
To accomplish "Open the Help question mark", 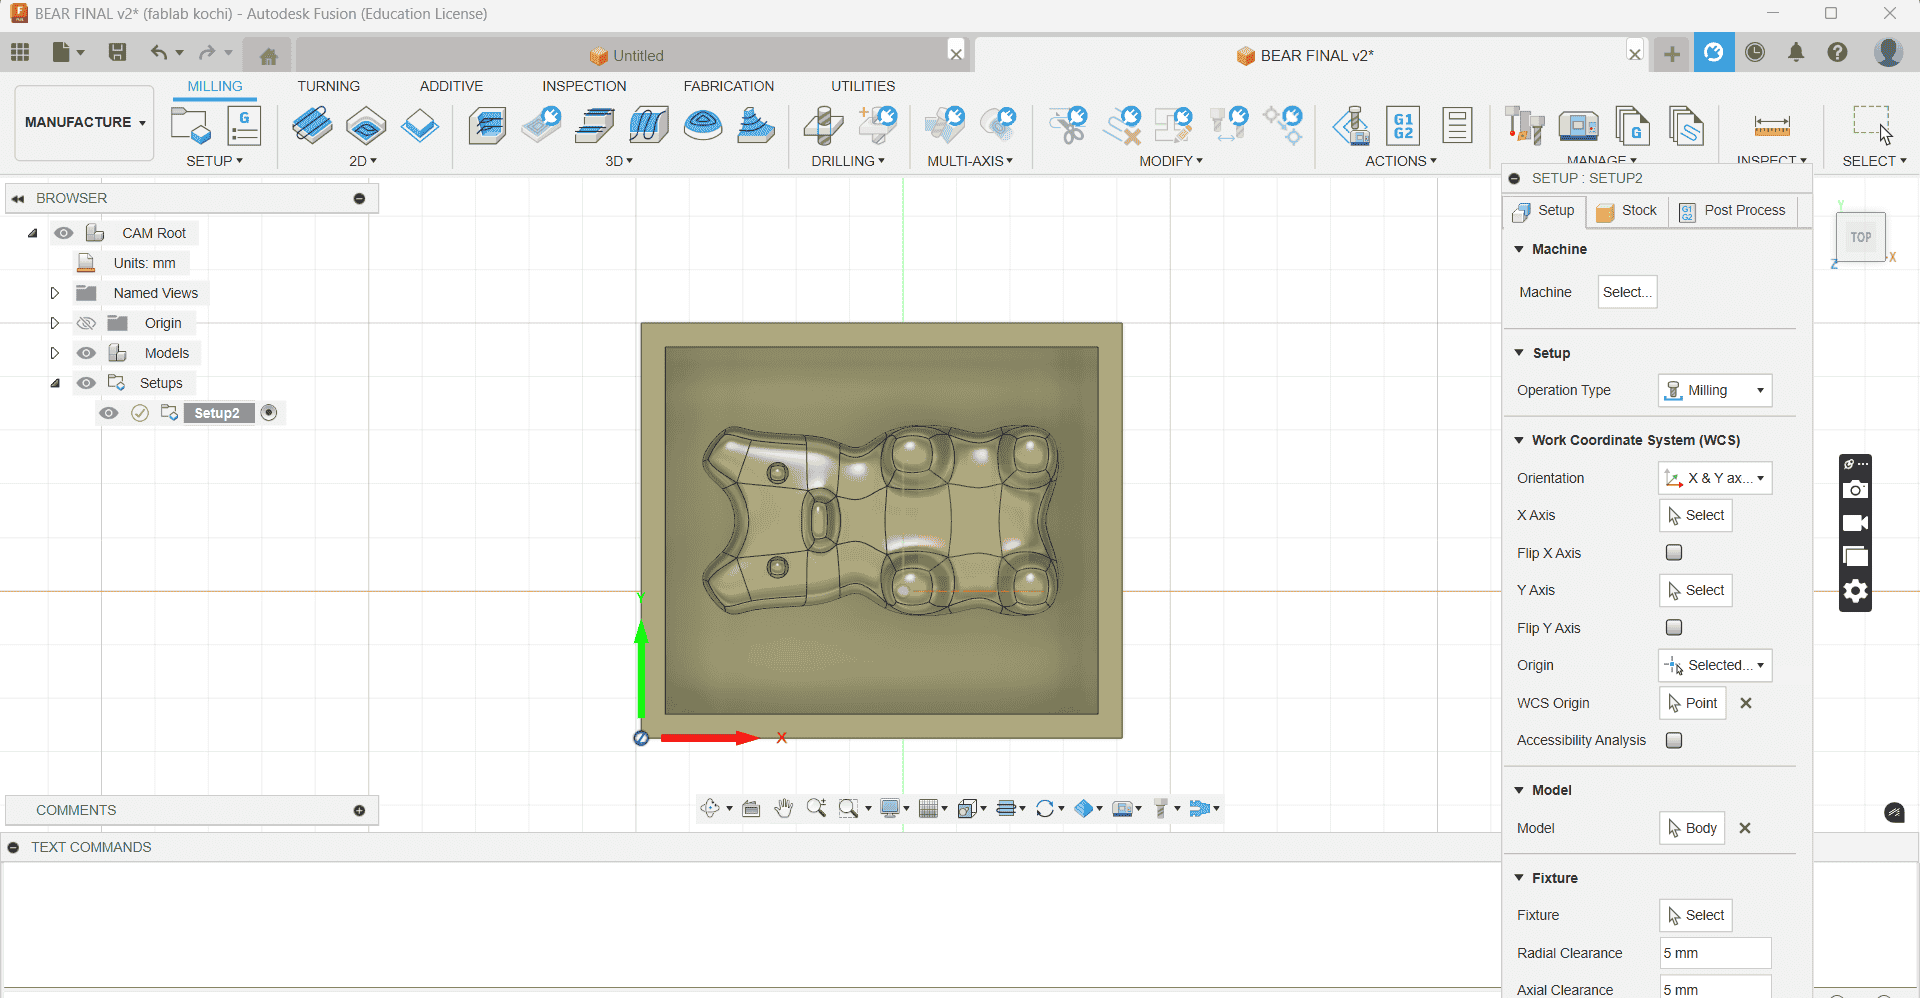I will 1838,52.
